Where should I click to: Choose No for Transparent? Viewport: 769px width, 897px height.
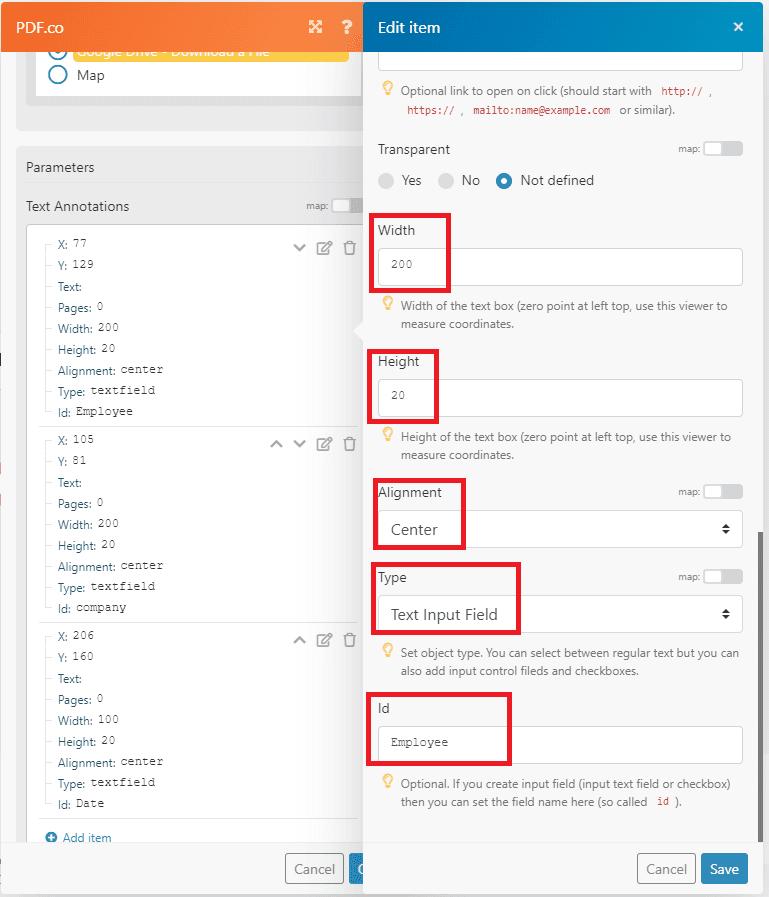tap(446, 181)
